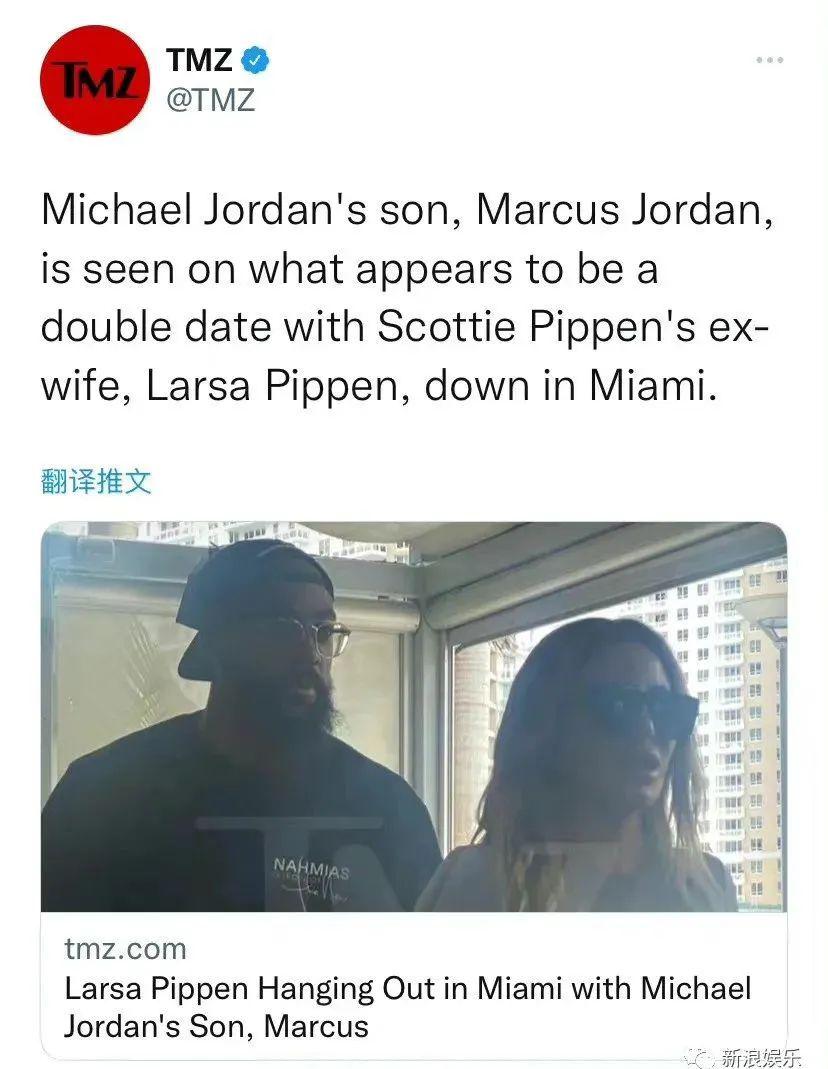Image resolution: width=828 pixels, height=1069 pixels.
Task: Open the Larsa Pippen Hanging Out headline
Action: [408, 1007]
